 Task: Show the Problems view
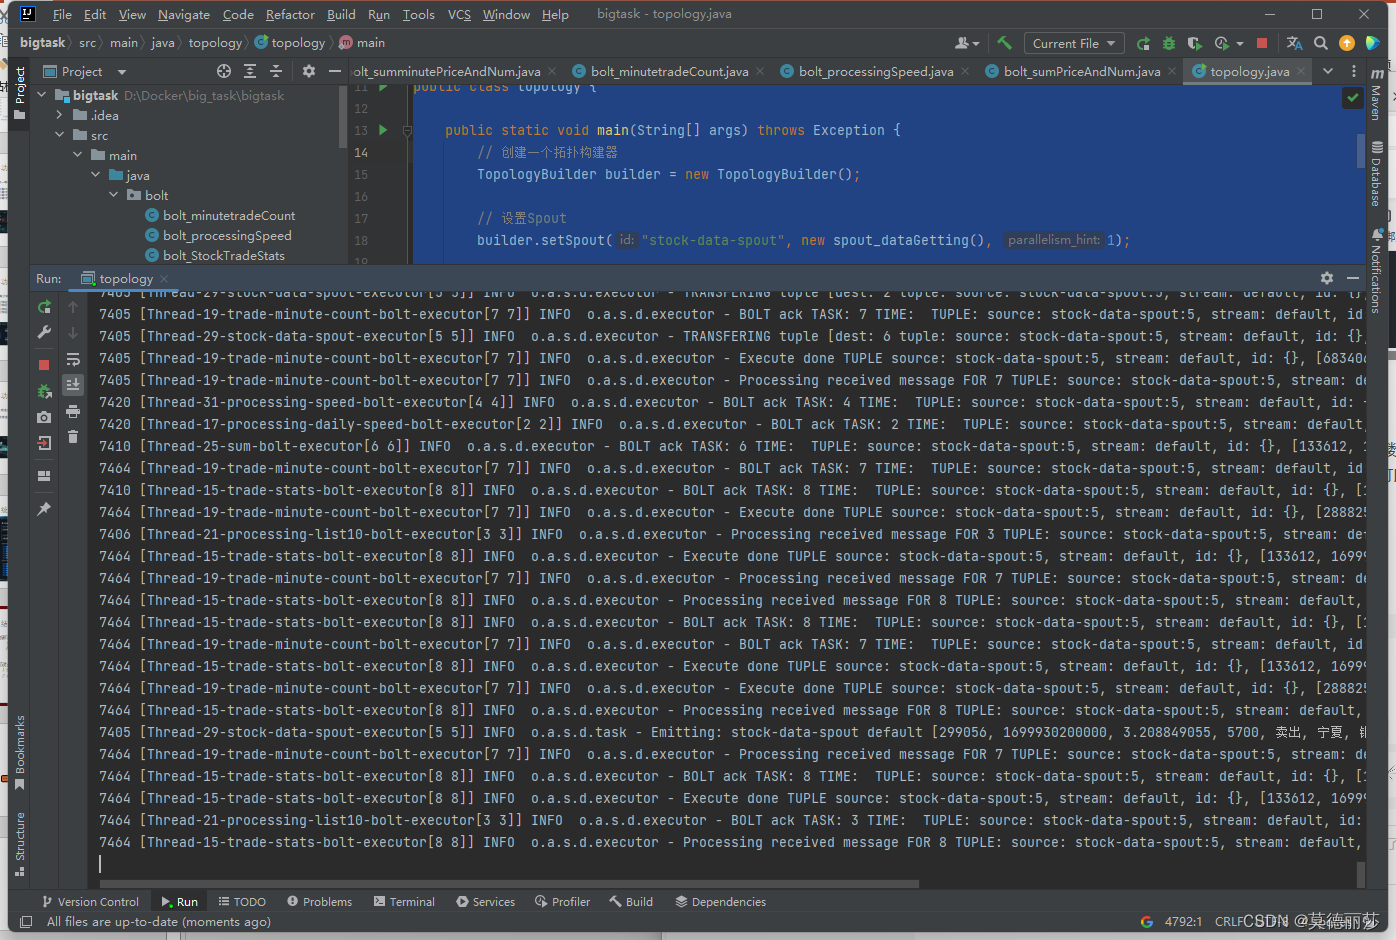[319, 901]
